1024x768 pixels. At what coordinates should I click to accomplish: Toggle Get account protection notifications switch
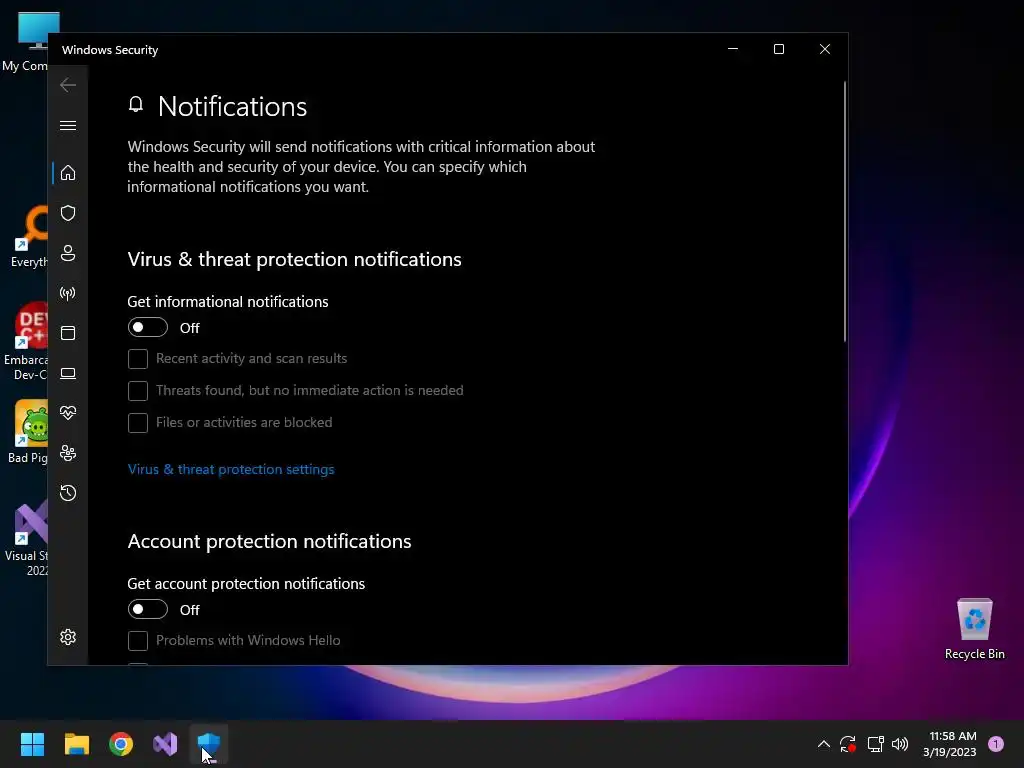pos(148,610)
